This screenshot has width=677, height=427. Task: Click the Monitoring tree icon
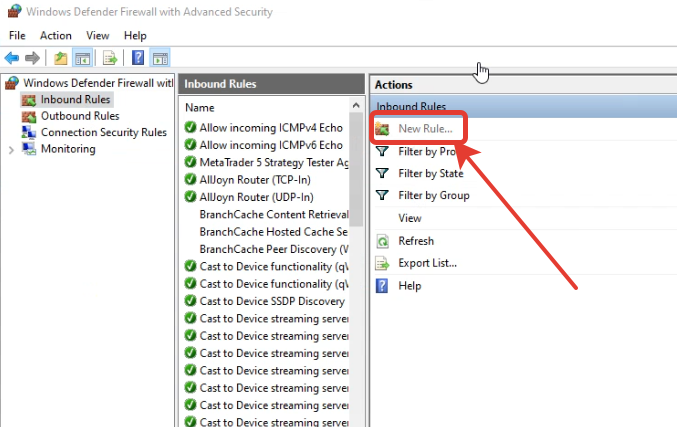[x=29, y=149]
